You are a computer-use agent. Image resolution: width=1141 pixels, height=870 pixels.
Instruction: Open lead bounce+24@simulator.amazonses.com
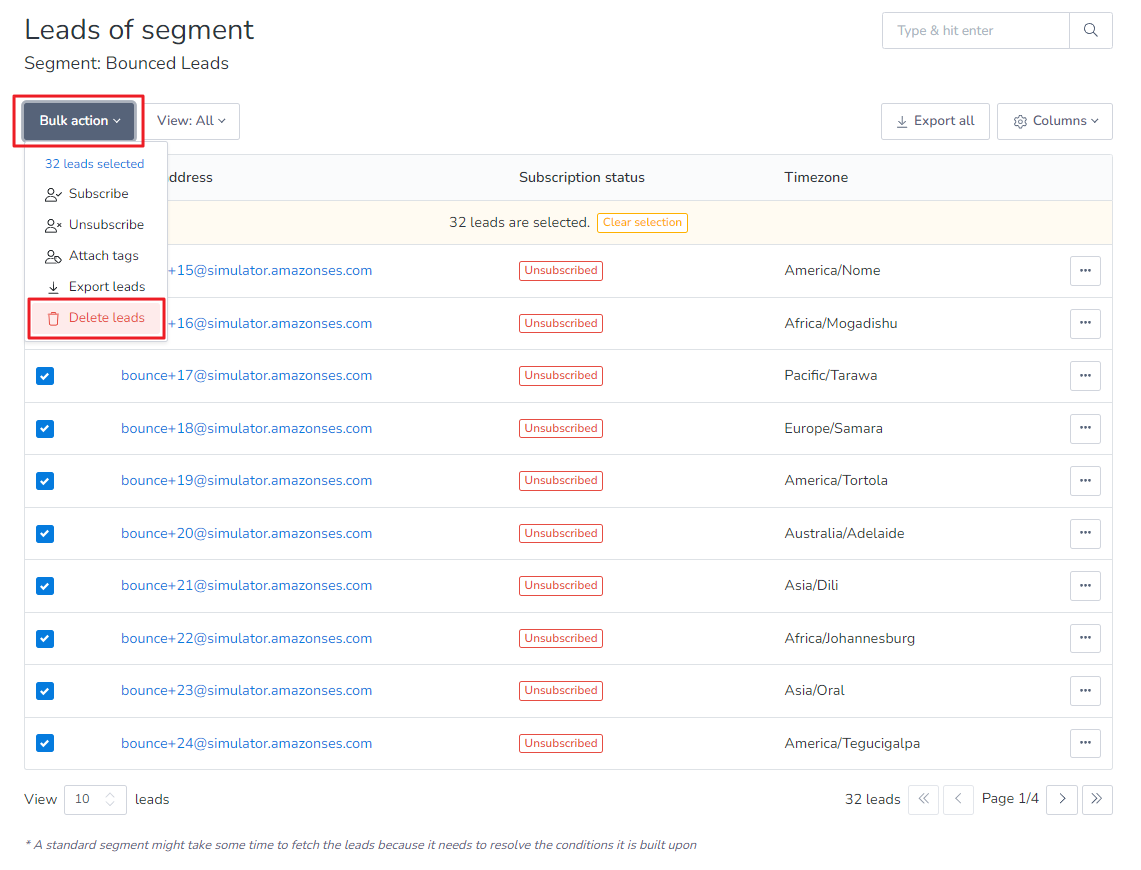pos(246,743)
